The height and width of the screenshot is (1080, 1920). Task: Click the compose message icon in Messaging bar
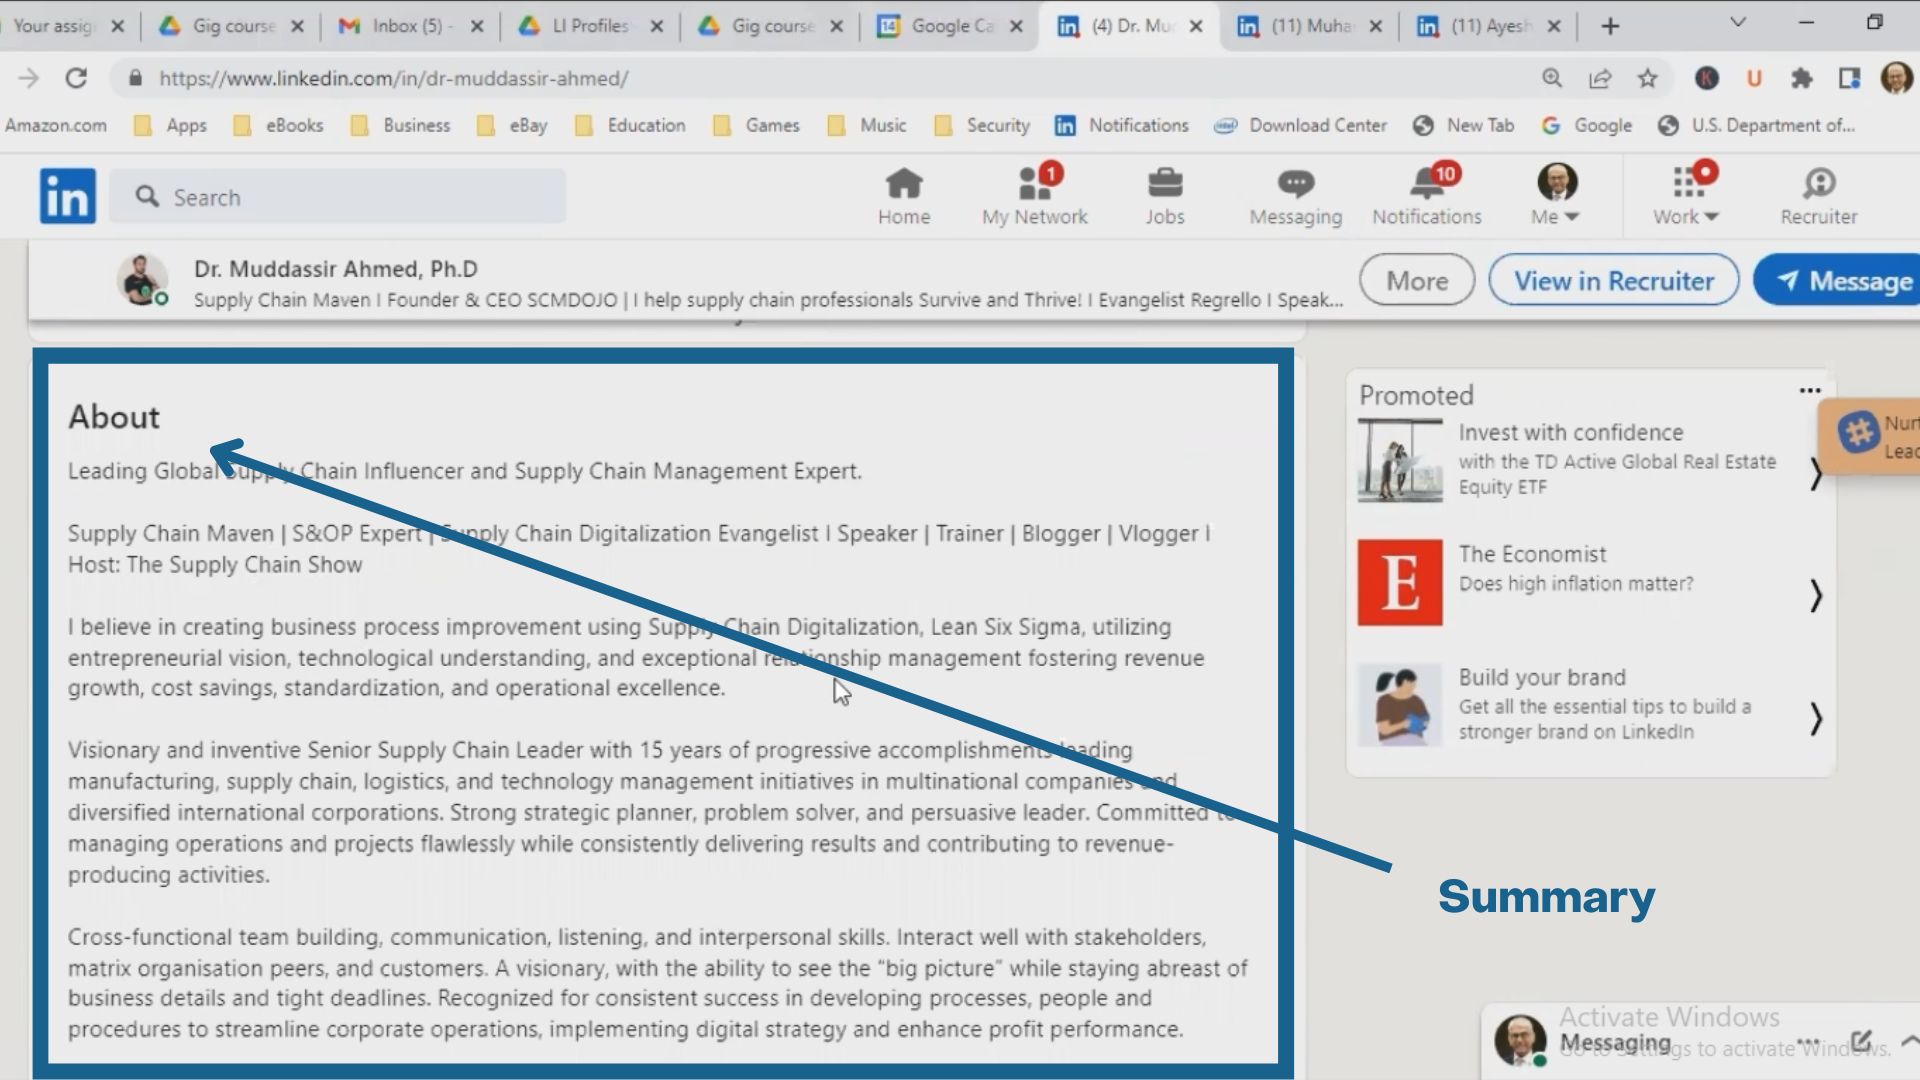1861,1041
